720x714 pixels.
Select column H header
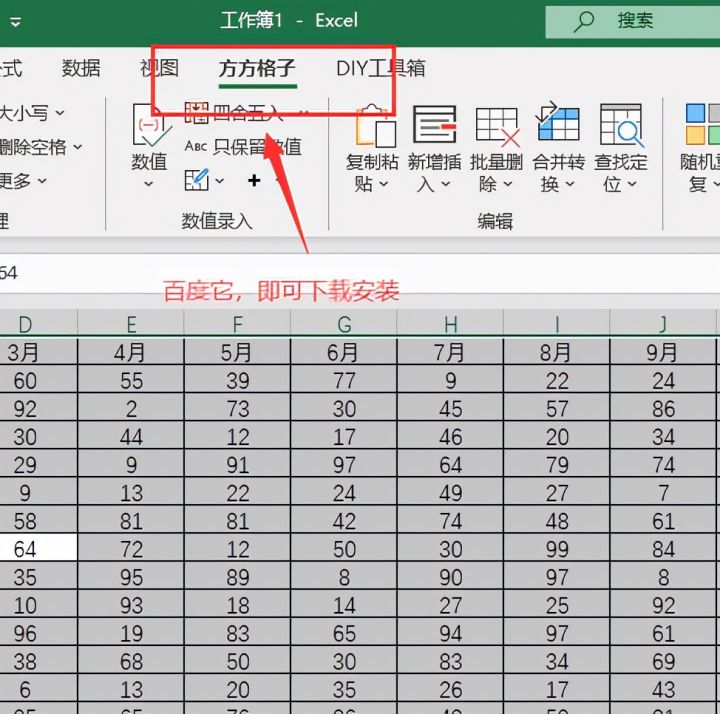click(450, 324)
